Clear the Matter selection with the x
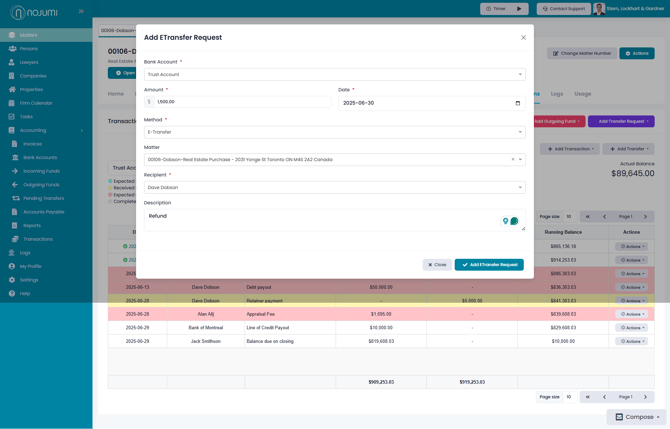670x429 pixels. pos(513,159)
